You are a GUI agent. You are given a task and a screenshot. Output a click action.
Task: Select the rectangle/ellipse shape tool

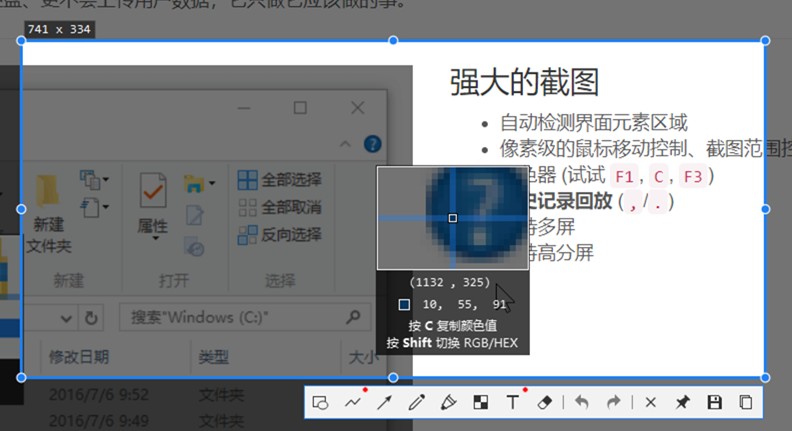click(321, 403)
